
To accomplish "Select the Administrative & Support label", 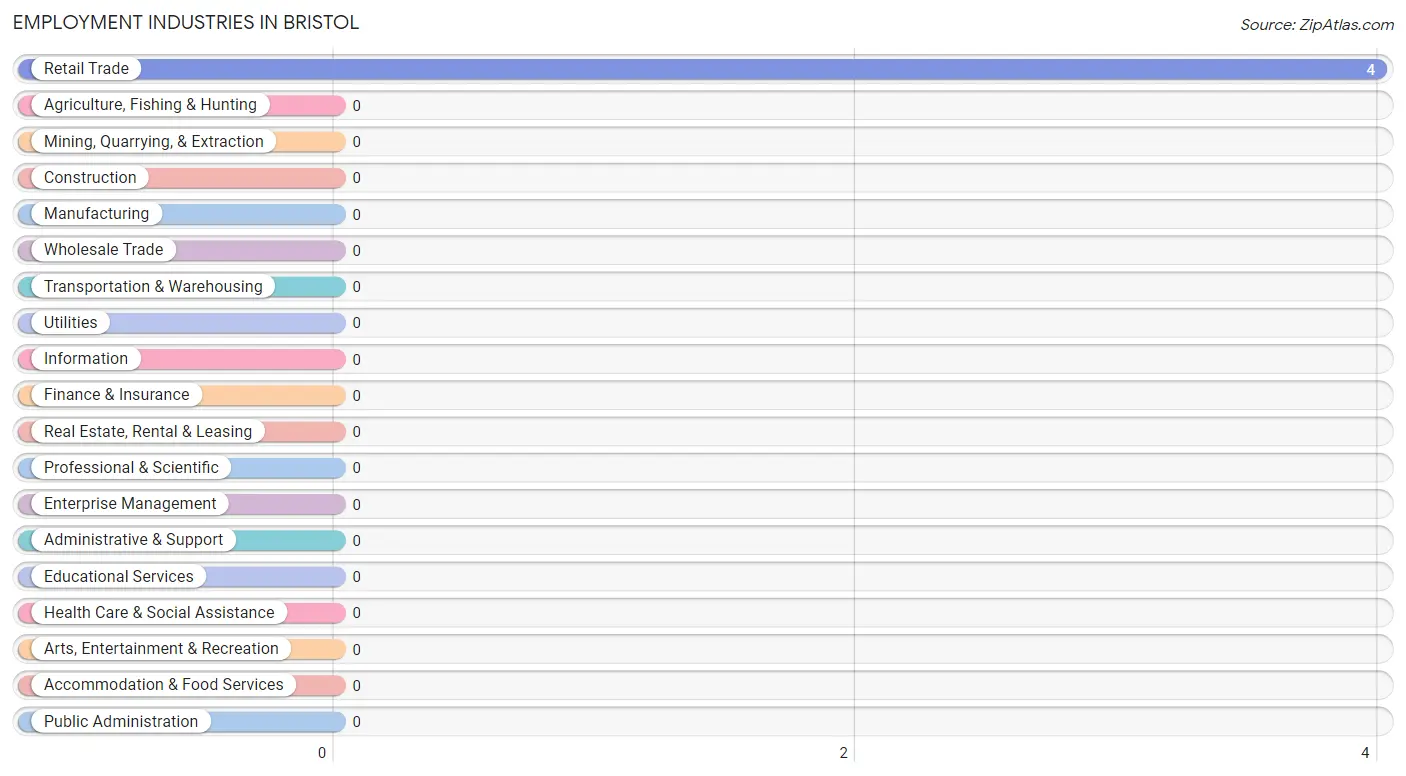I will pyautogui.click(x=134, y=540).
